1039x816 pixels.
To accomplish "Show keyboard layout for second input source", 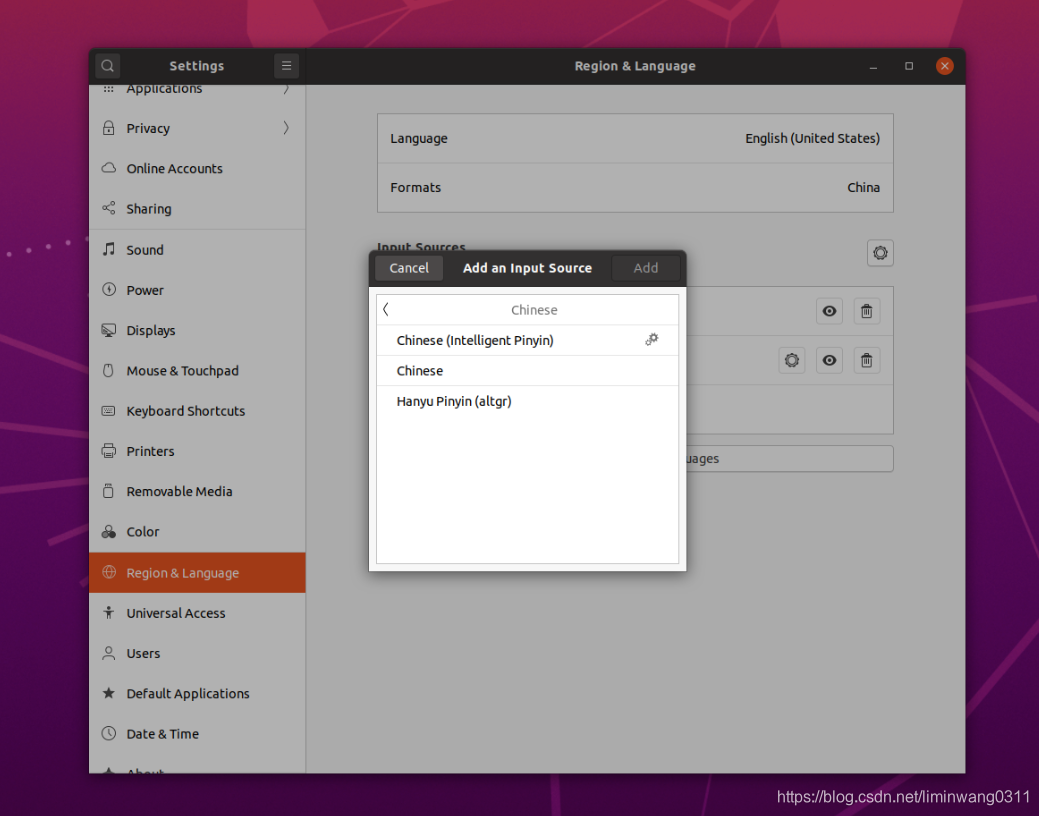I will pos(829,360).
